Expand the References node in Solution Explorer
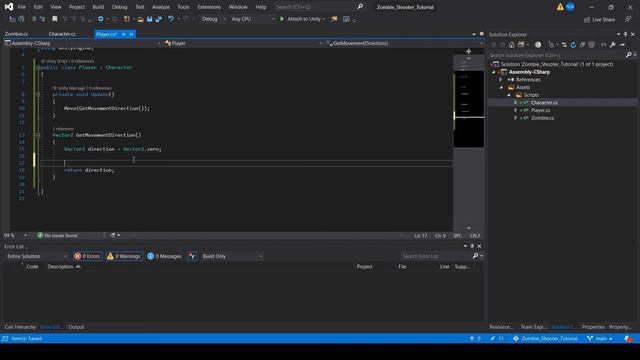Screen dimensions: 640x360 click(501, 80)
